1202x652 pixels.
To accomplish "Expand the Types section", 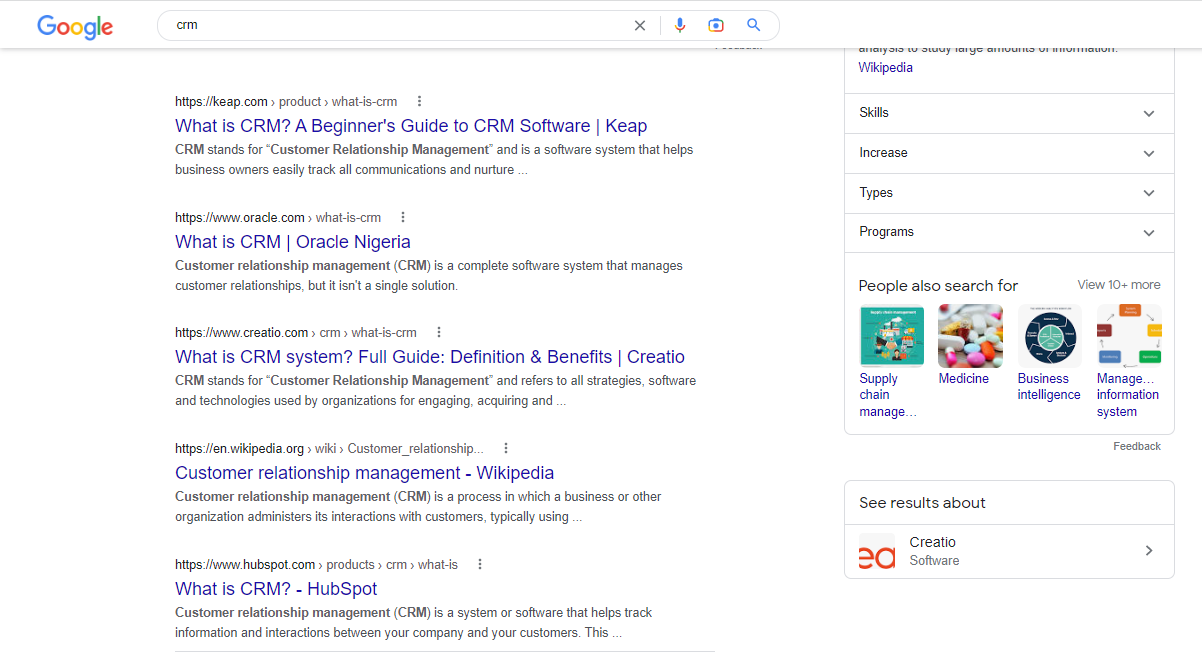I will (x=1009, y=193).
